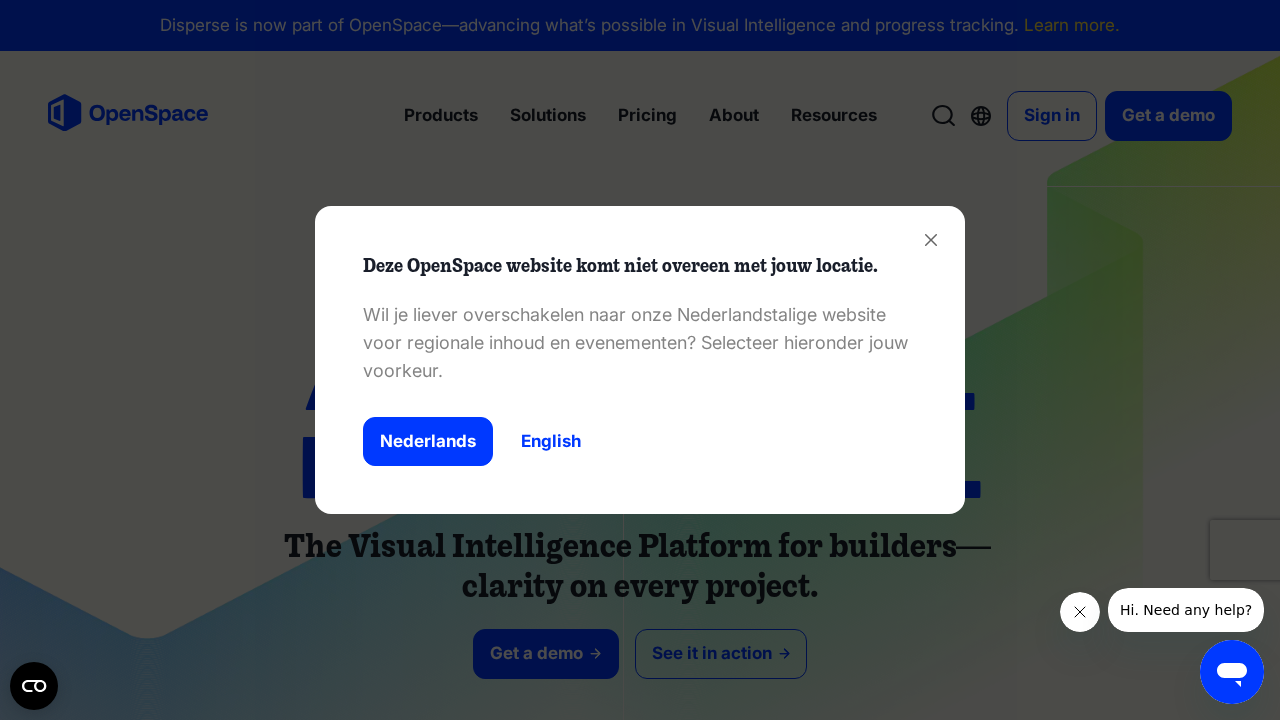Switch website language to Nederlands

428,441
